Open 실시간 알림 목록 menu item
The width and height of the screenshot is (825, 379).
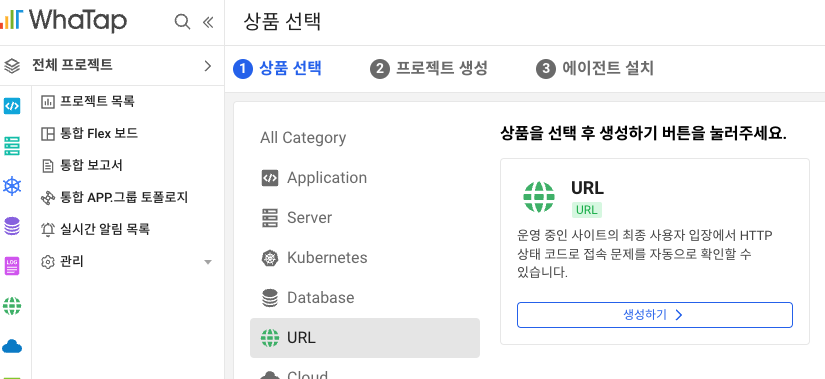click(127, 230)
